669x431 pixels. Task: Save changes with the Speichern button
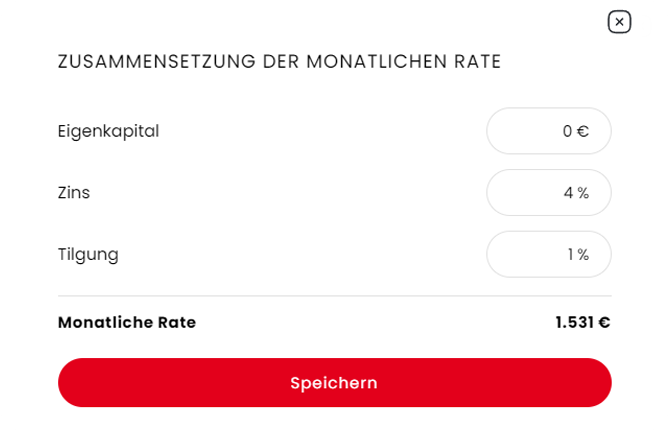click(334, 382)
